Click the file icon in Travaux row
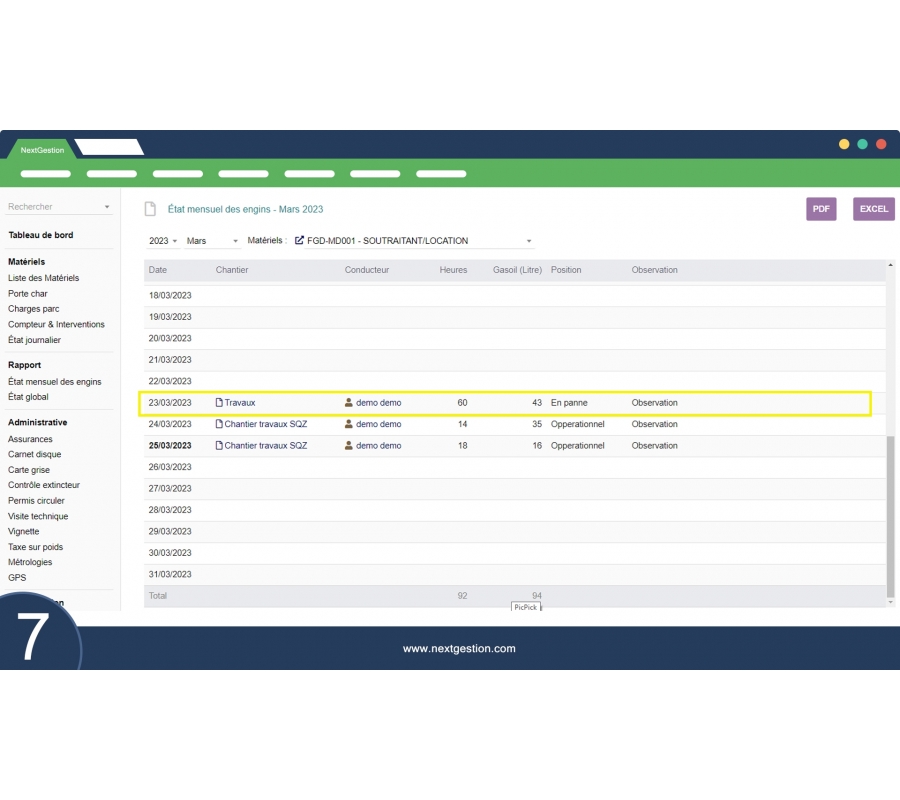 (219, 403)
